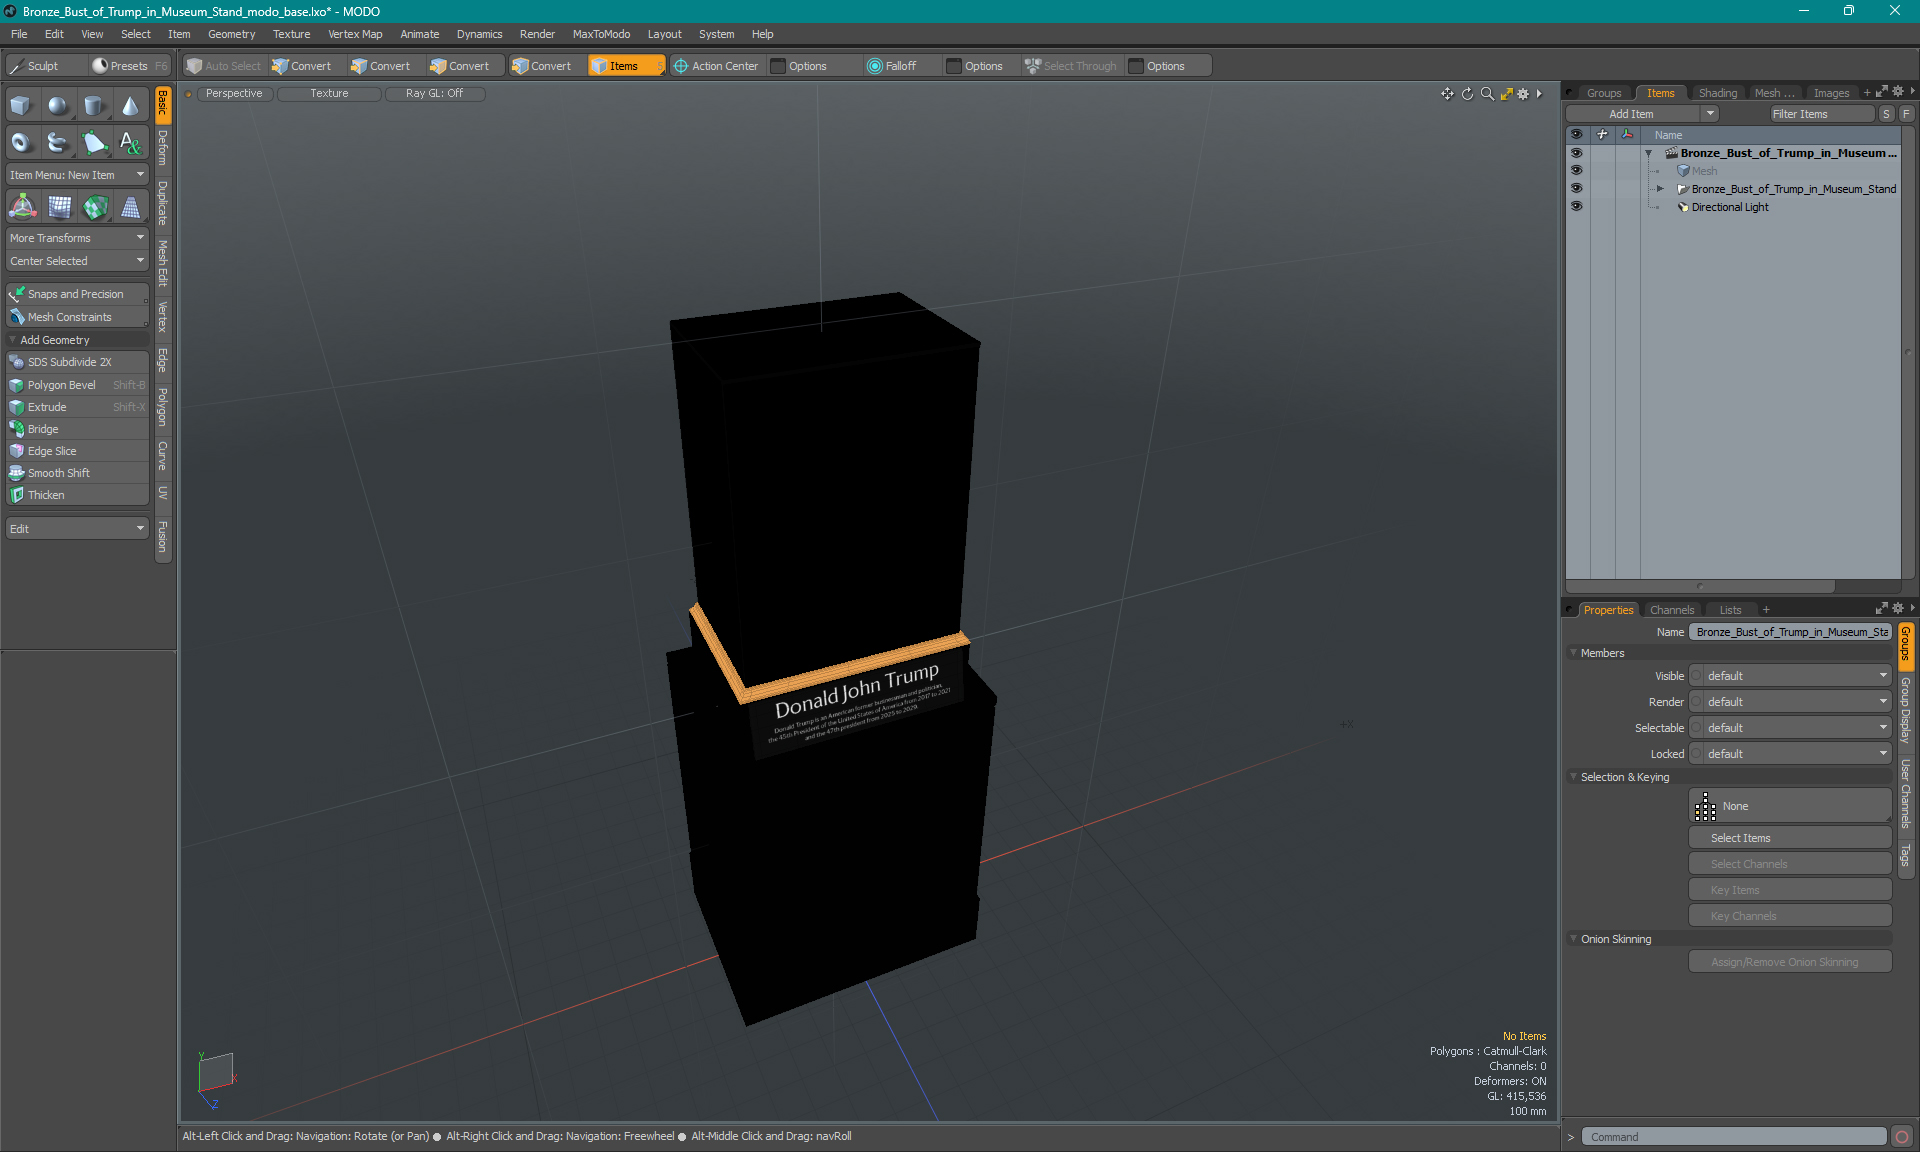
Task: Open the Render default dropdown
Action: click(x=1790, y=702)
